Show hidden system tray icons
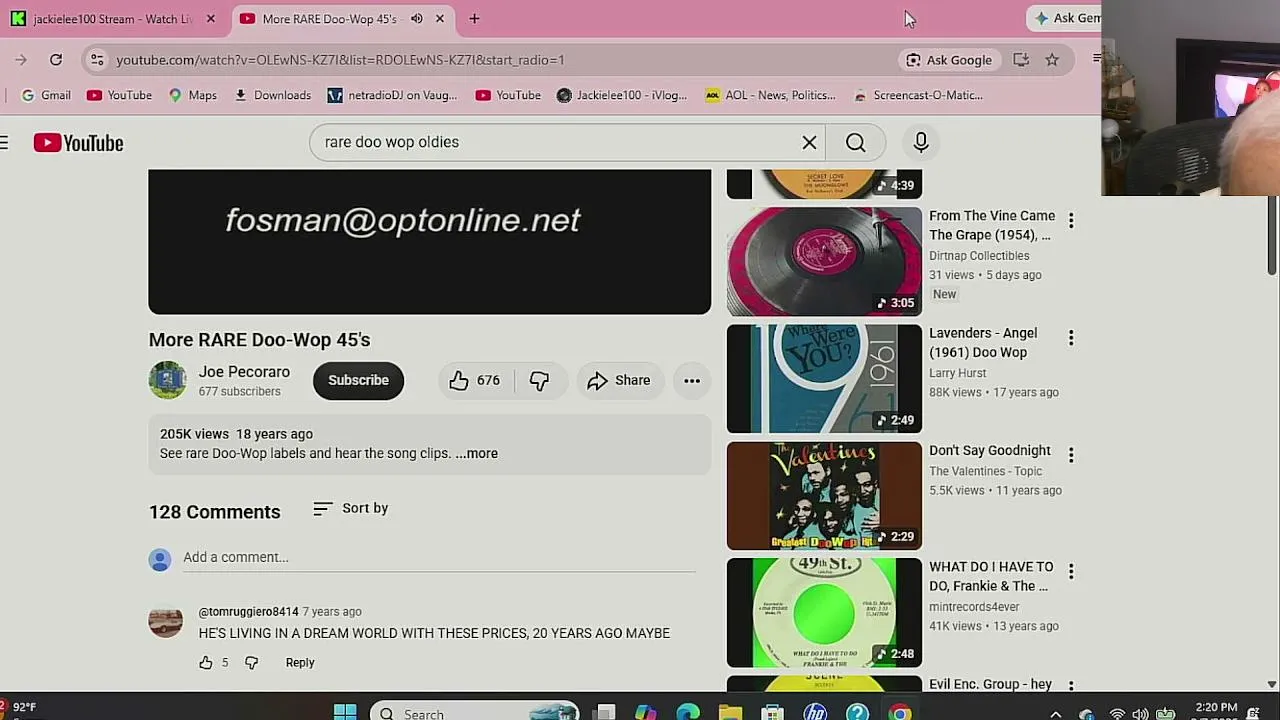The height and width of the screenshot is (720, 1280). pyautogui.click(x=1055, y=713)
